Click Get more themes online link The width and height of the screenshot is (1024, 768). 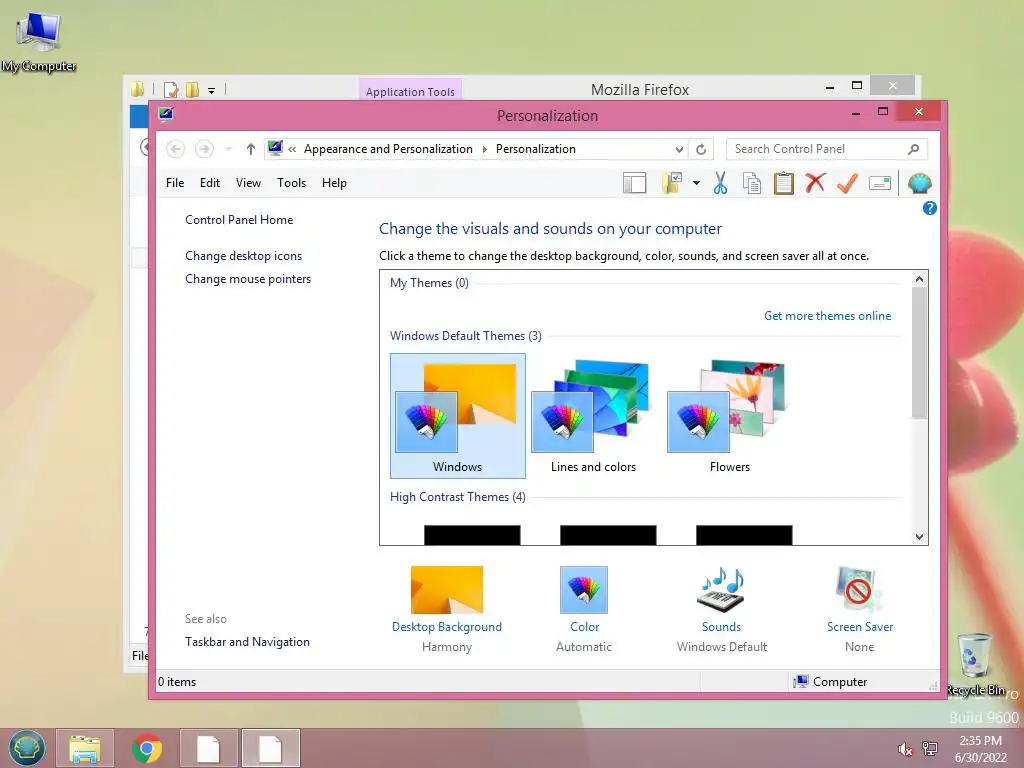(827, 316)
